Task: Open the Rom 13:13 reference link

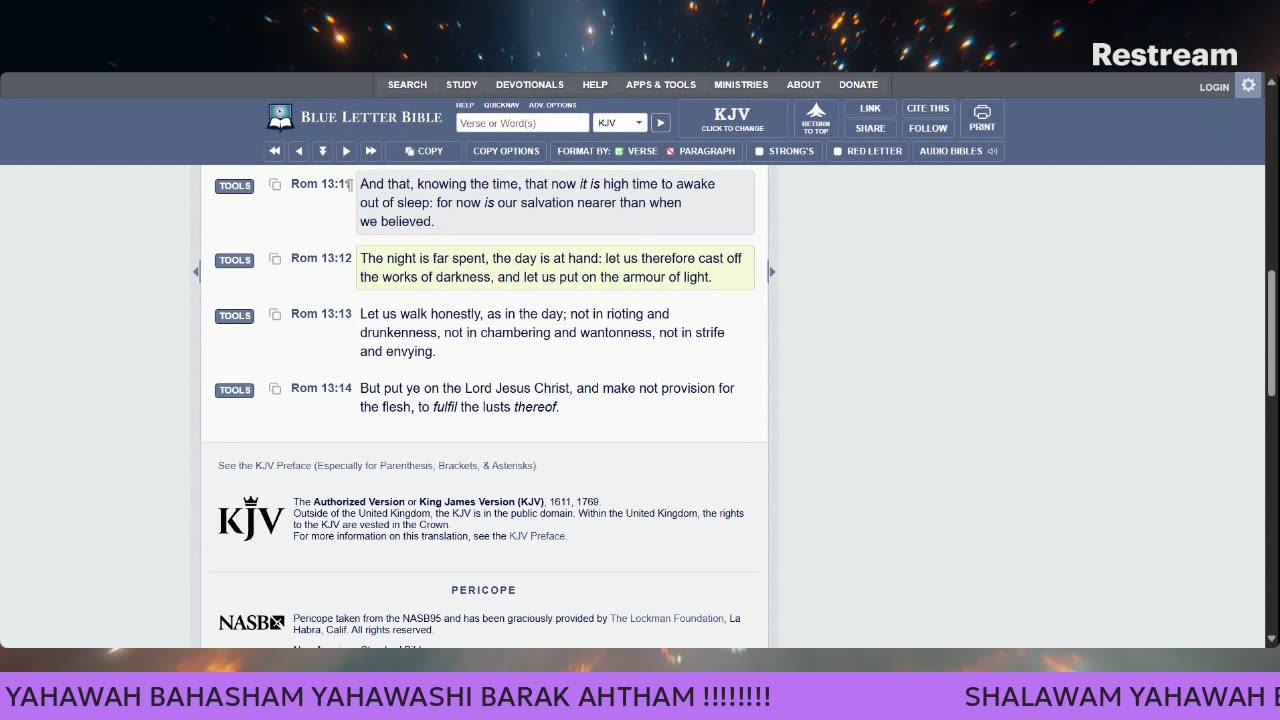Action: click(x=321, y=314)
